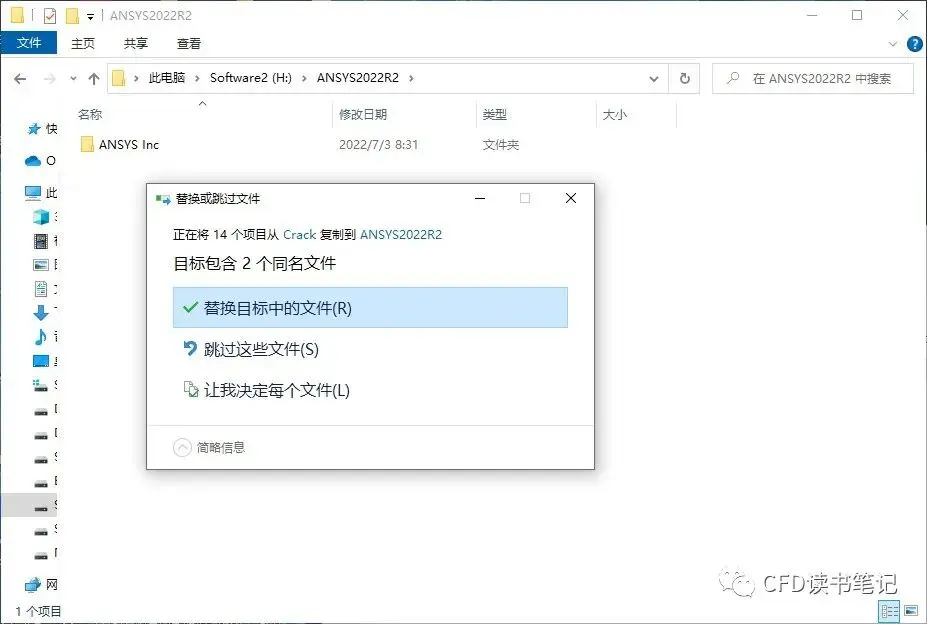Open Videos film icon in sidebar
The image size is (927, 624).
point(41,241)
